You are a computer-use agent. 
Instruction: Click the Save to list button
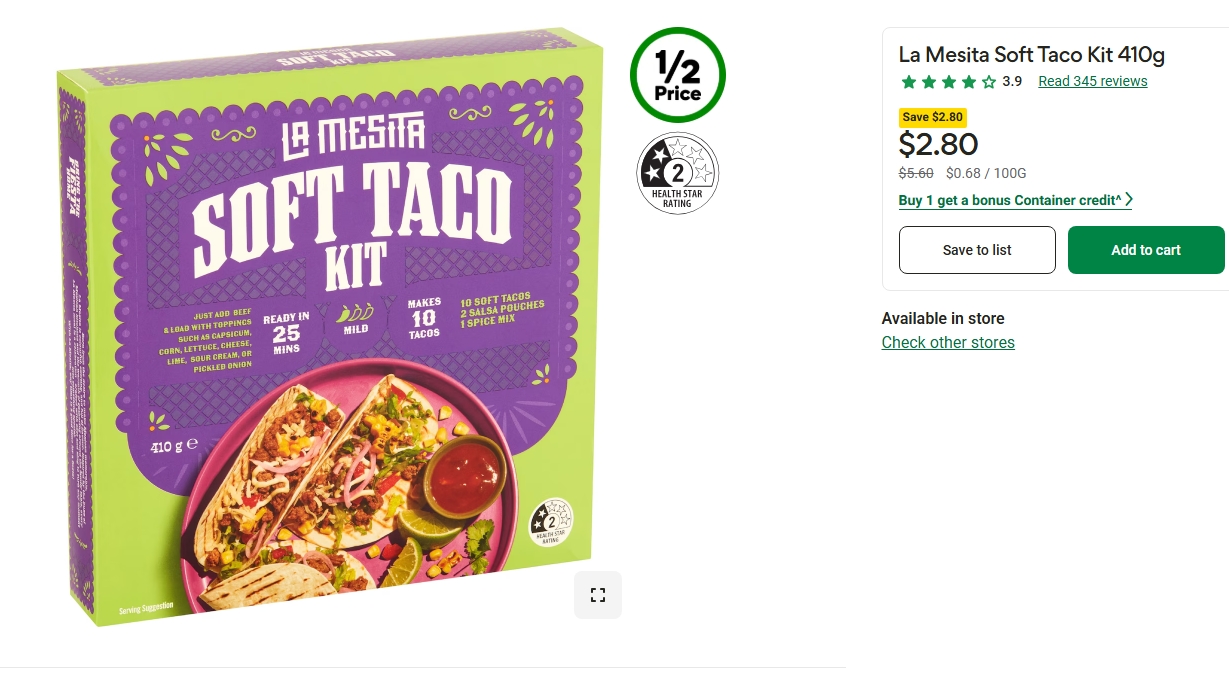[977, 250]
